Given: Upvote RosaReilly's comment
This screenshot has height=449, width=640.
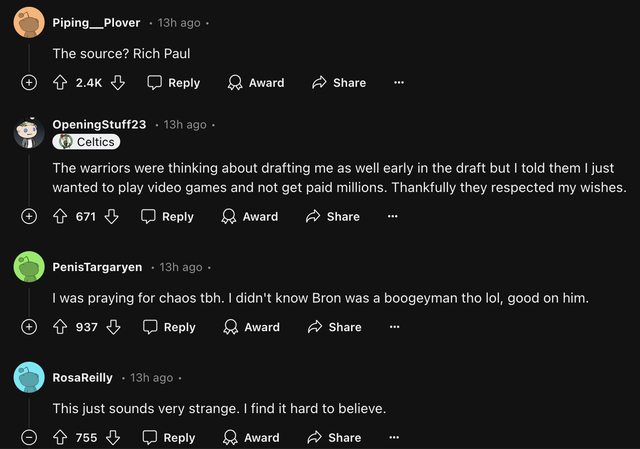Looking at the screenshot, I should coord(60,437).
